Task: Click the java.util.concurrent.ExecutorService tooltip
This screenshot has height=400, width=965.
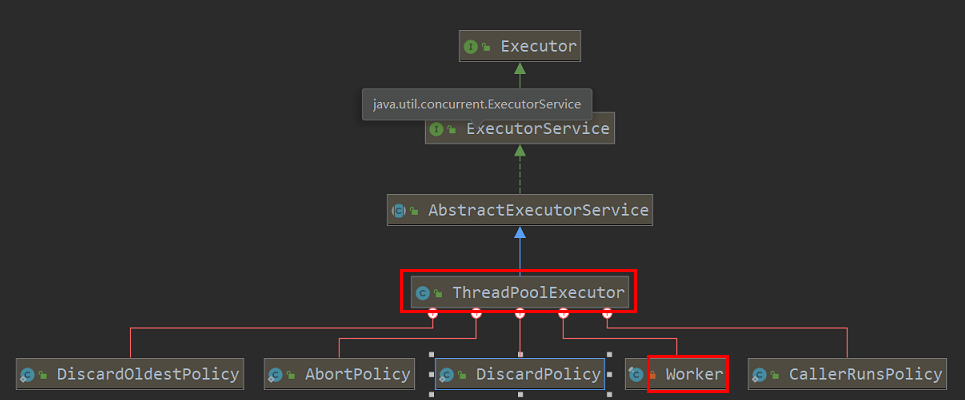Action: 477,104
